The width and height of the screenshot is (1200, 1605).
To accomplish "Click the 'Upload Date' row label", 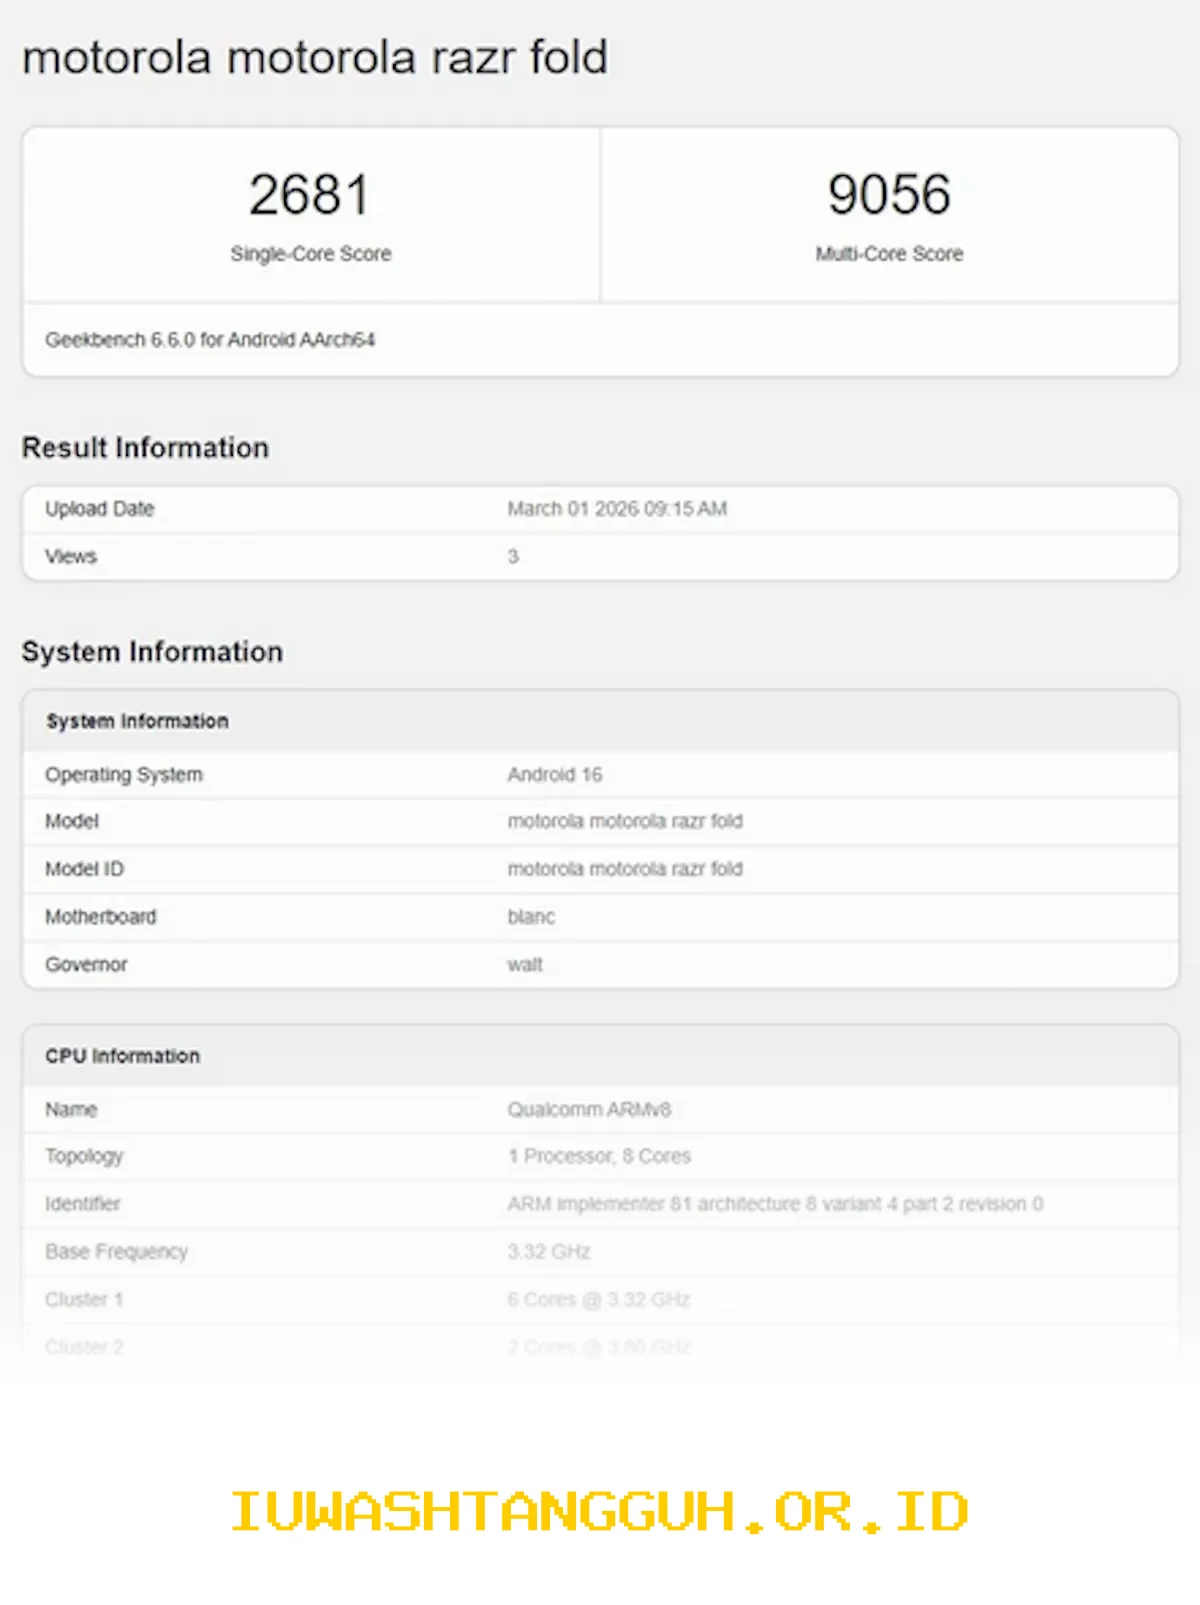I will (100, 509).
